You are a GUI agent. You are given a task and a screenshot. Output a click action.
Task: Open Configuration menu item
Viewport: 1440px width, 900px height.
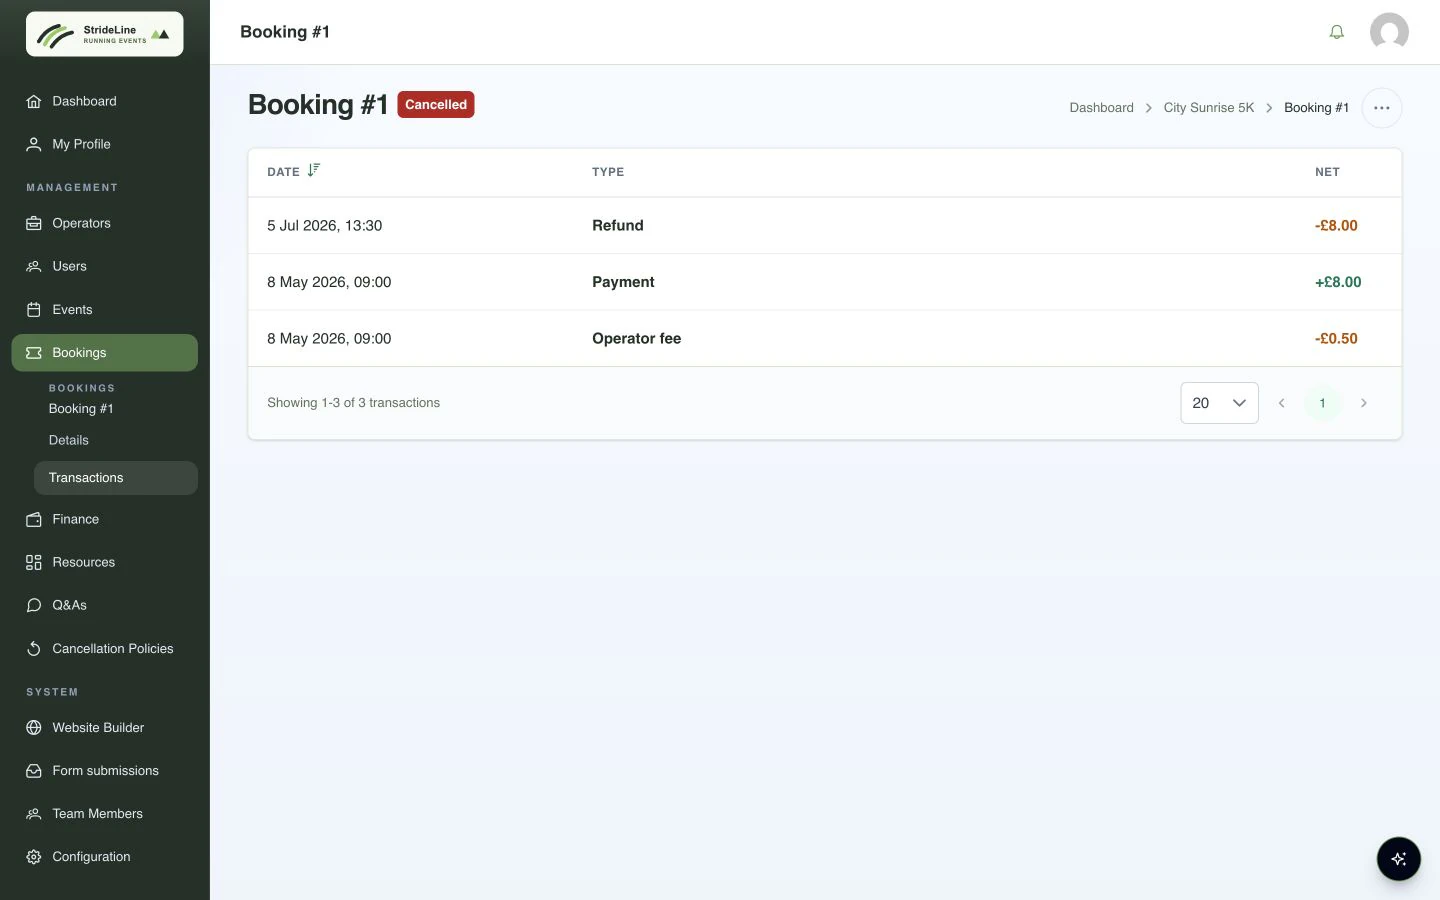(x=105, y=856)
